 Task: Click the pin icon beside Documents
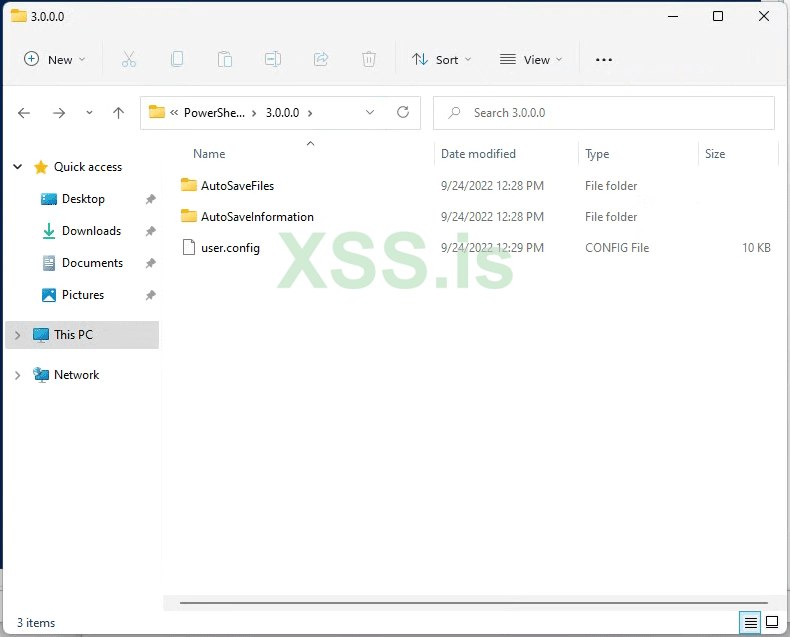(150, 263)
